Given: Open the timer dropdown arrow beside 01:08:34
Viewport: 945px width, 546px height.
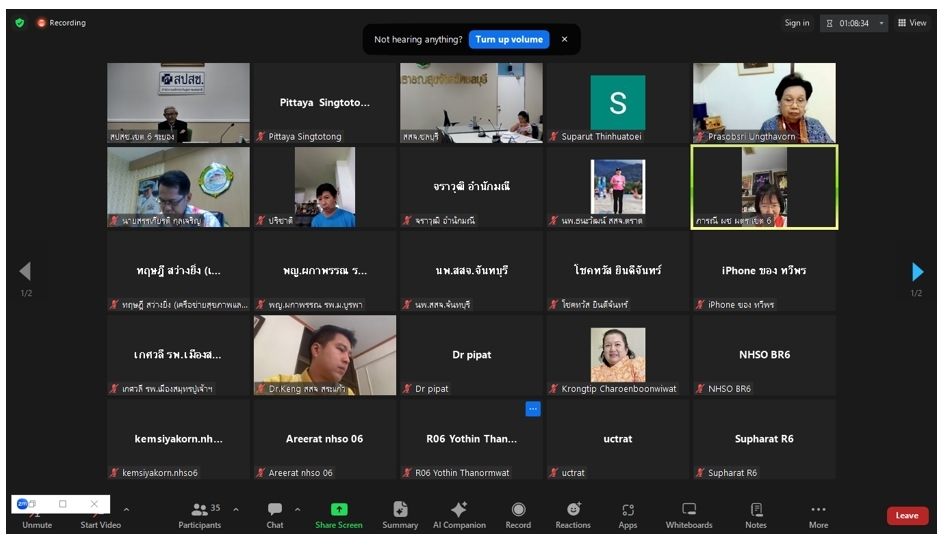Looking at the screenshot, I should [882, 23].
